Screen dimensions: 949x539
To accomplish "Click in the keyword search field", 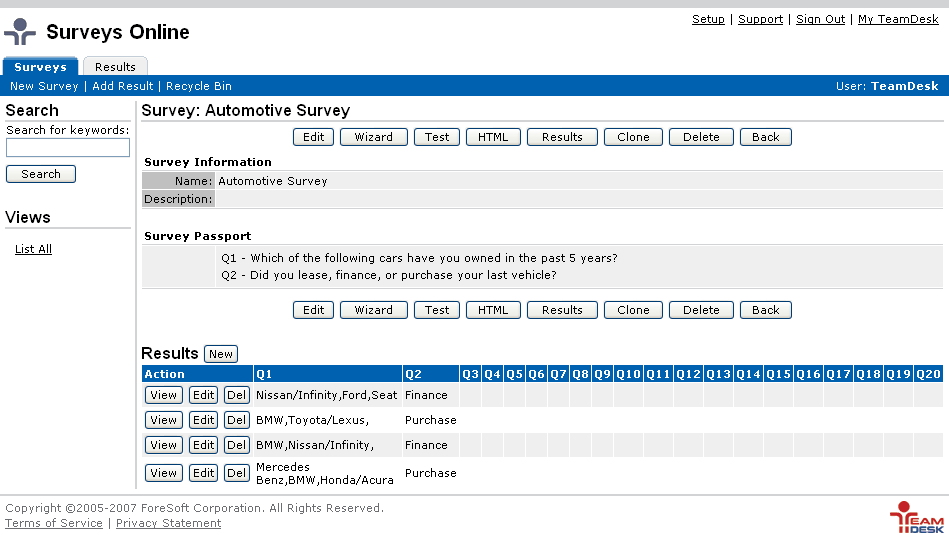I will point(68,148).
